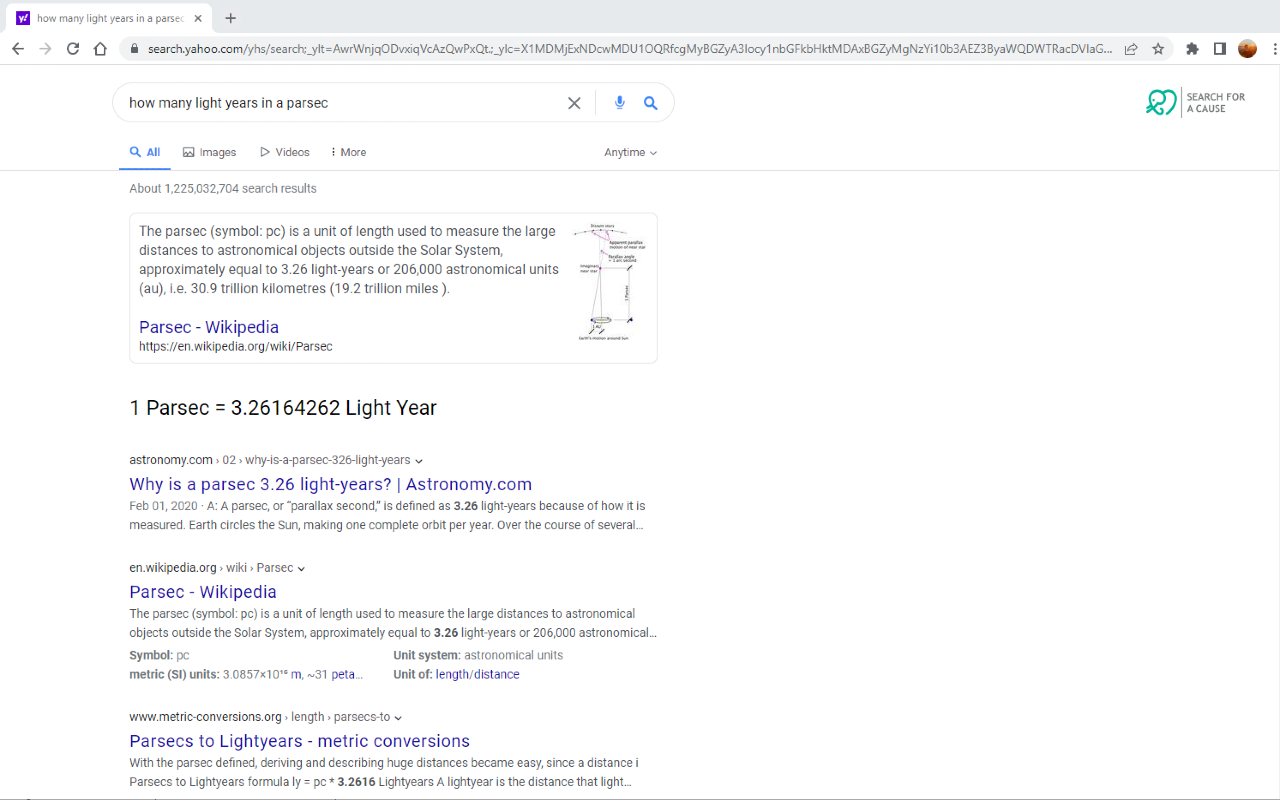Select the All results tab
Screen dimensions: 1280x800
click(x=145, y=152)
